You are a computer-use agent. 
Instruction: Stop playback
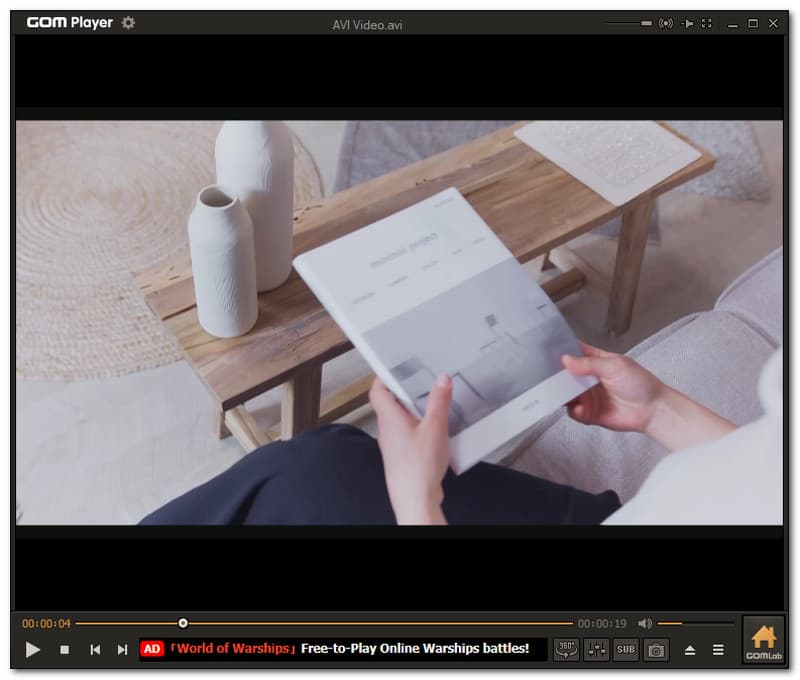coord(64,649)
